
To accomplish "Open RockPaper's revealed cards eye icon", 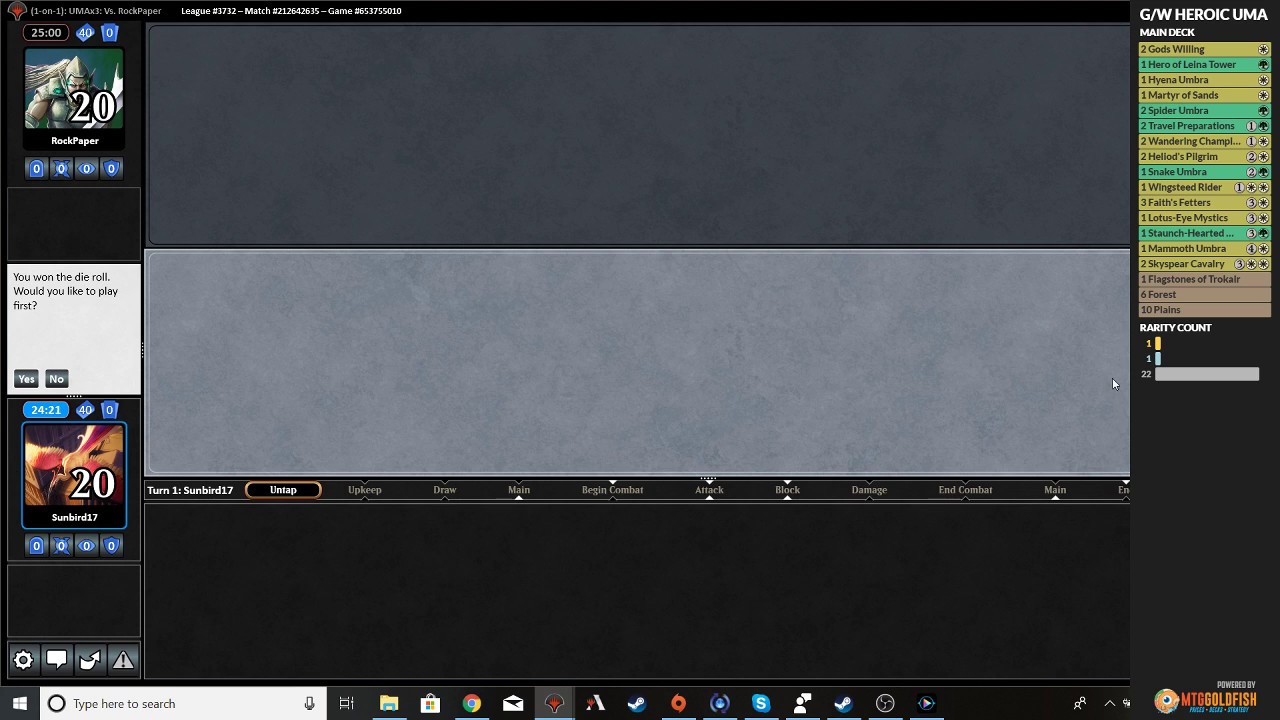I will (86, 169).
